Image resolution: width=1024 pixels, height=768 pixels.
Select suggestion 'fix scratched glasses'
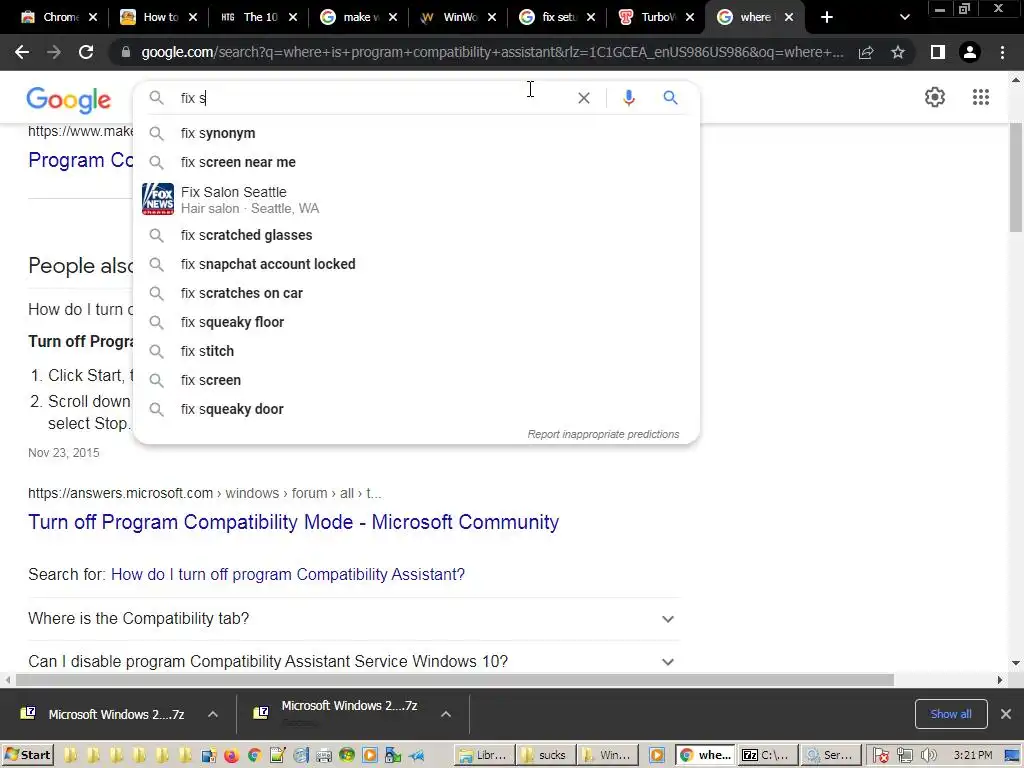417,235
